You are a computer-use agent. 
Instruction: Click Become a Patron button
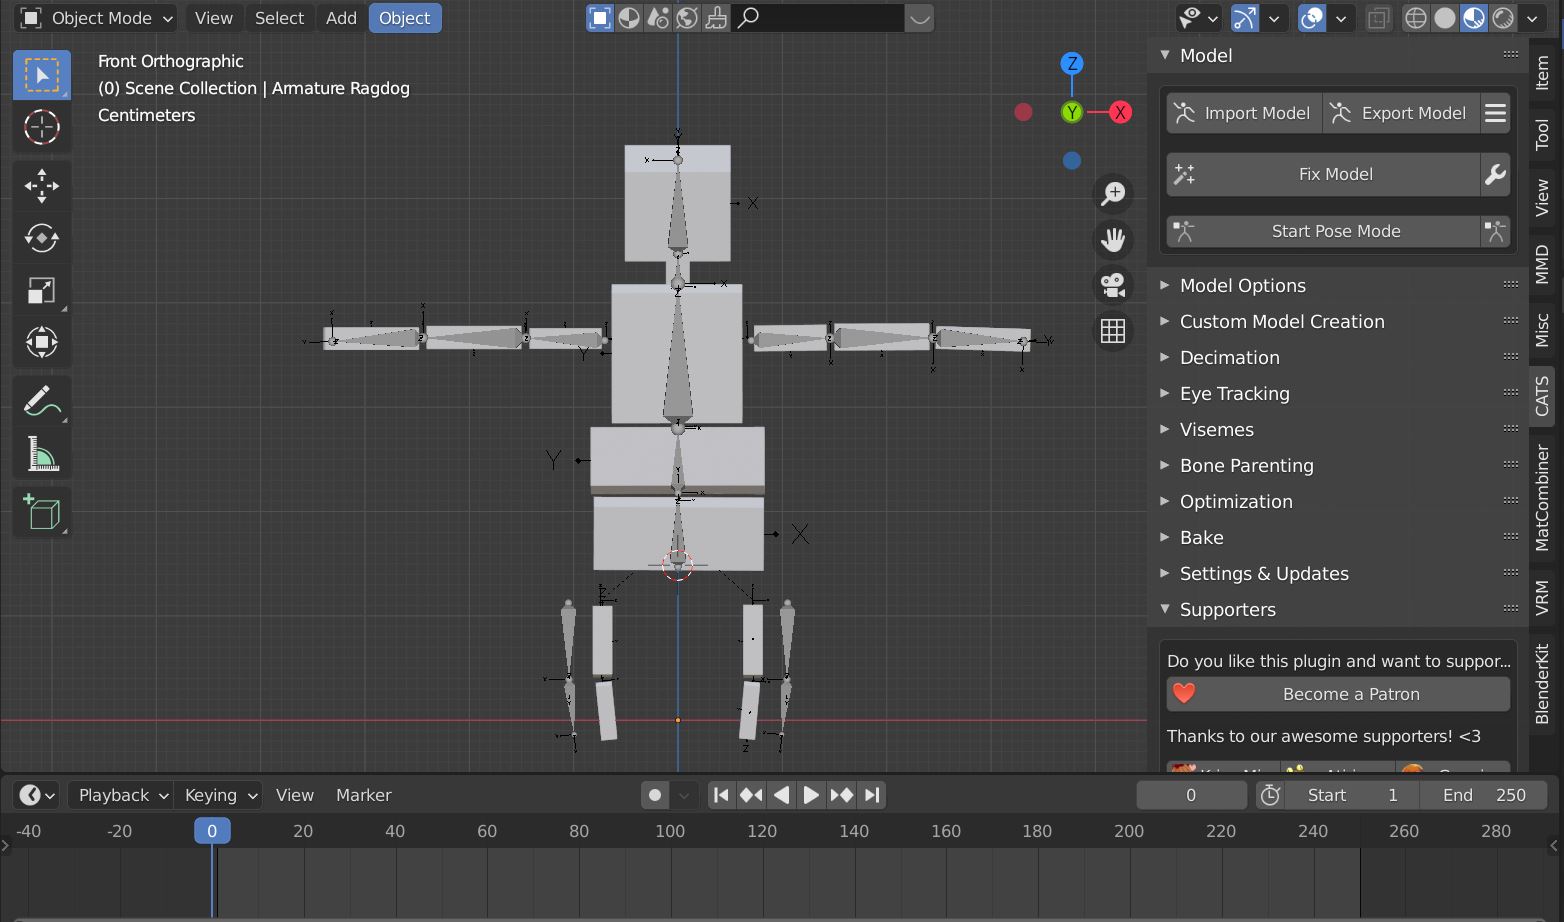pyautogui.click(x=1338, y=694)
